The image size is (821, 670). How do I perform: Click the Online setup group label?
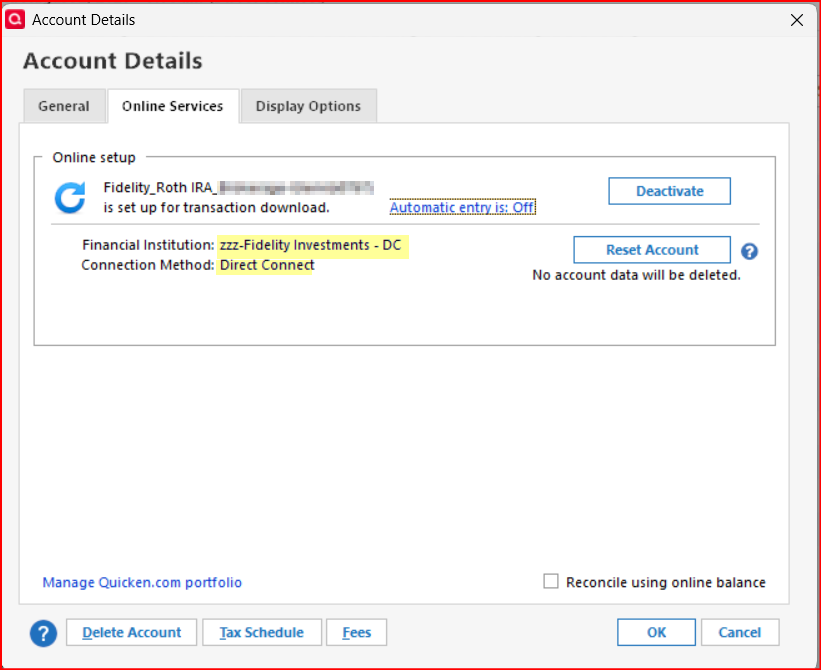point(94,157)
